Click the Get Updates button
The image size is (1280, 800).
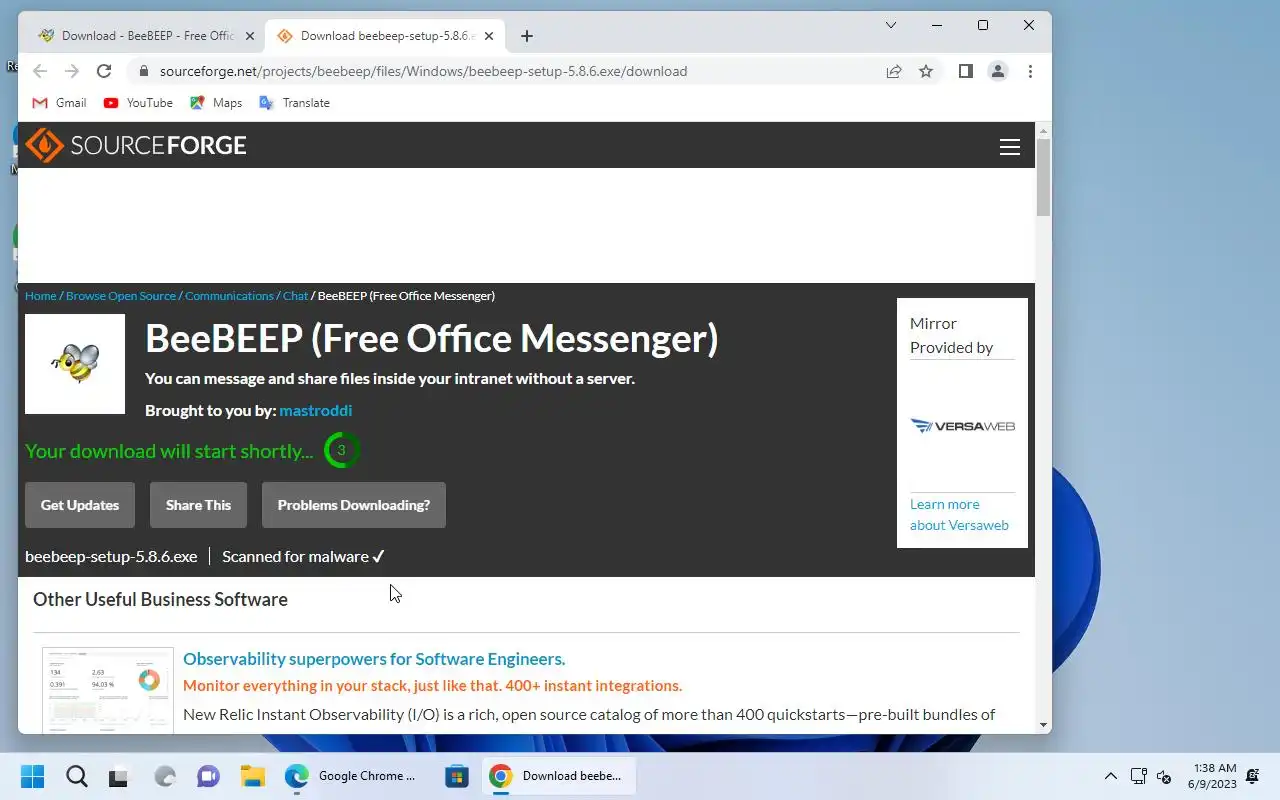coord(80,505)
